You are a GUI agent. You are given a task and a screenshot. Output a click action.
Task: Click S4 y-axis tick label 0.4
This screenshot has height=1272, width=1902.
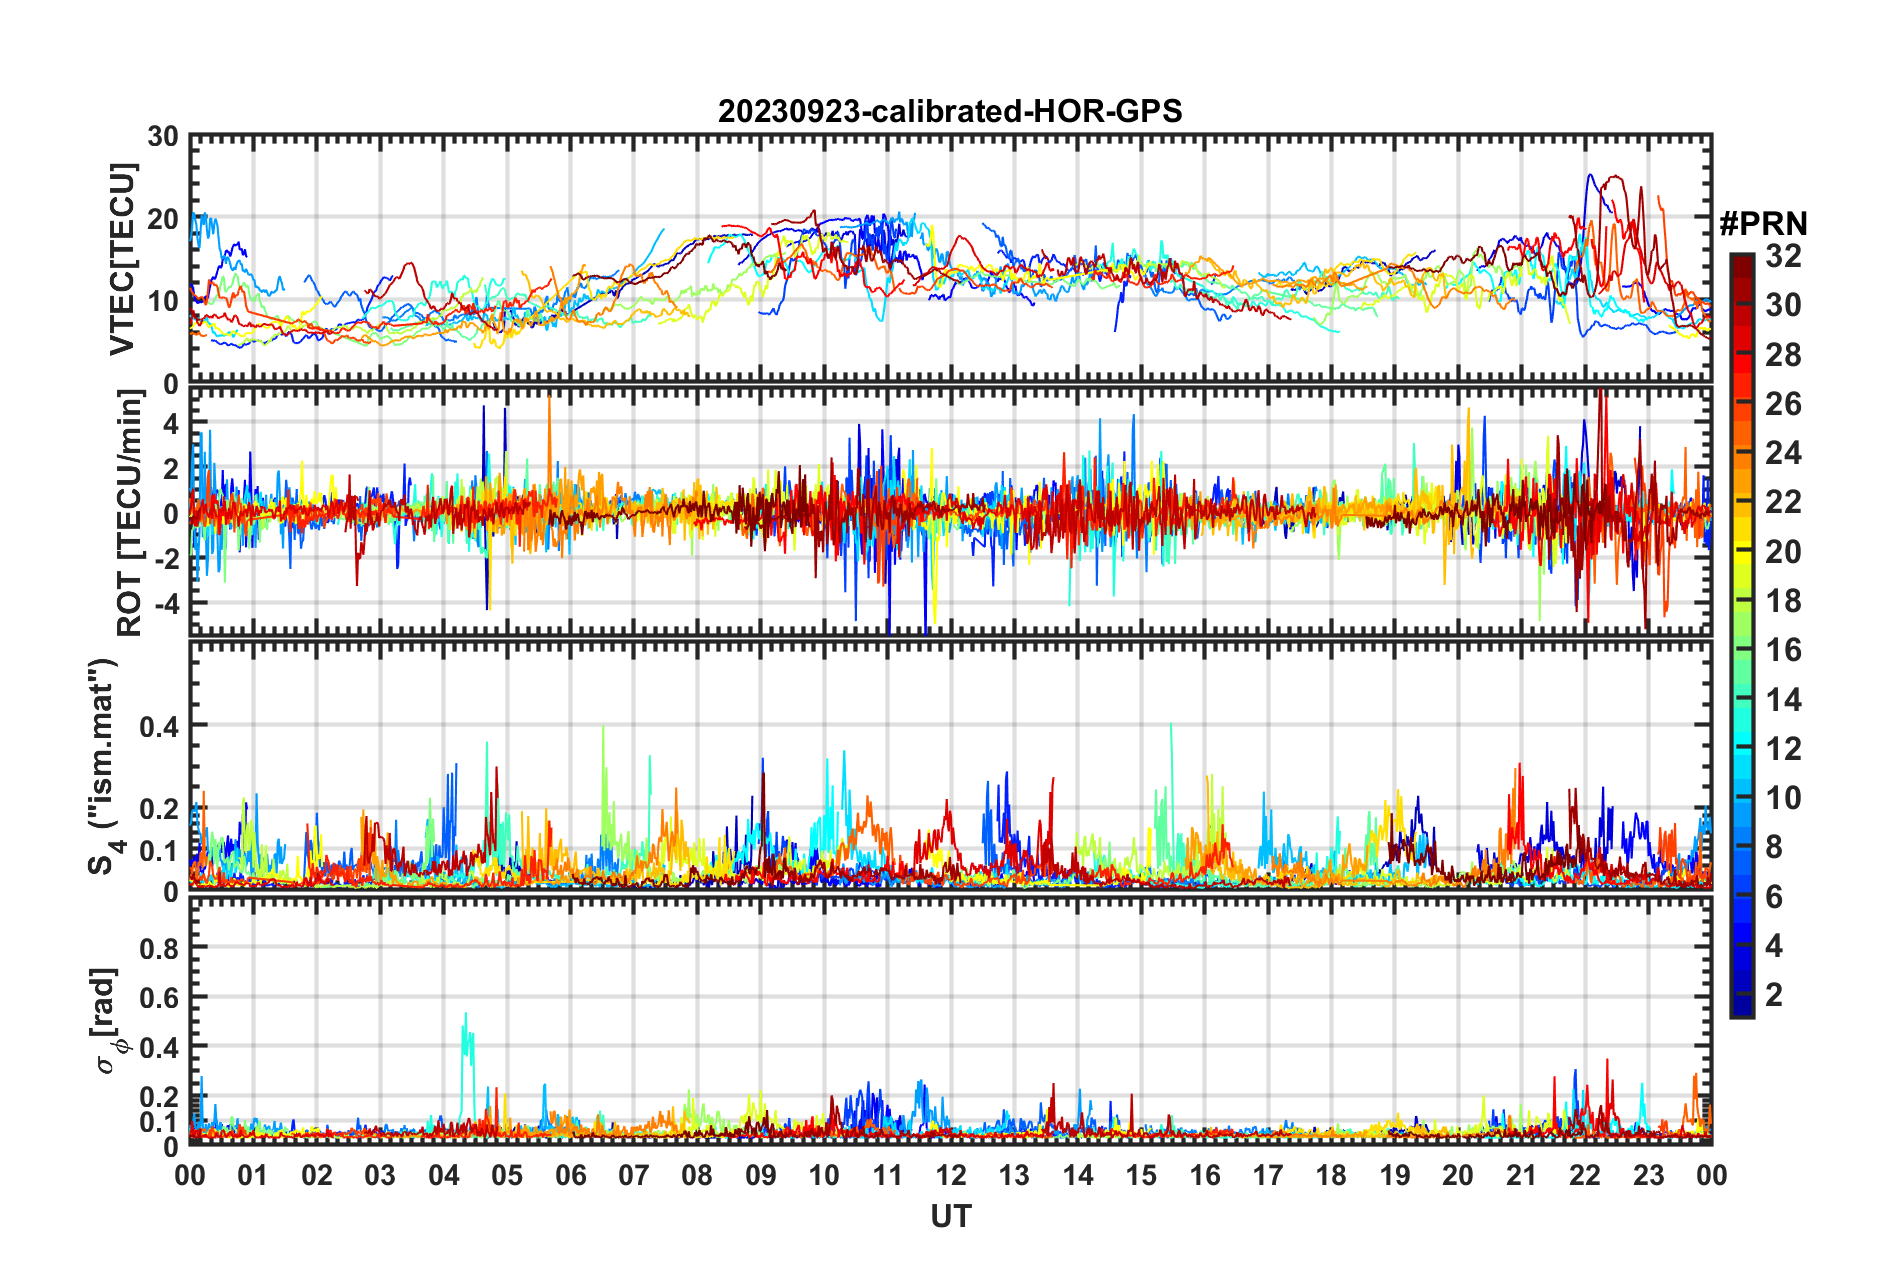[x=158, y=726]
